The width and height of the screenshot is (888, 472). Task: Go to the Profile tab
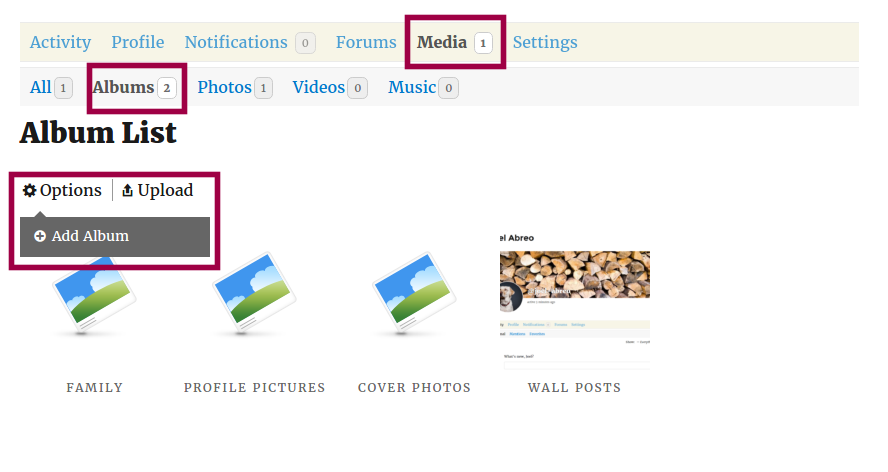[138, 42]
